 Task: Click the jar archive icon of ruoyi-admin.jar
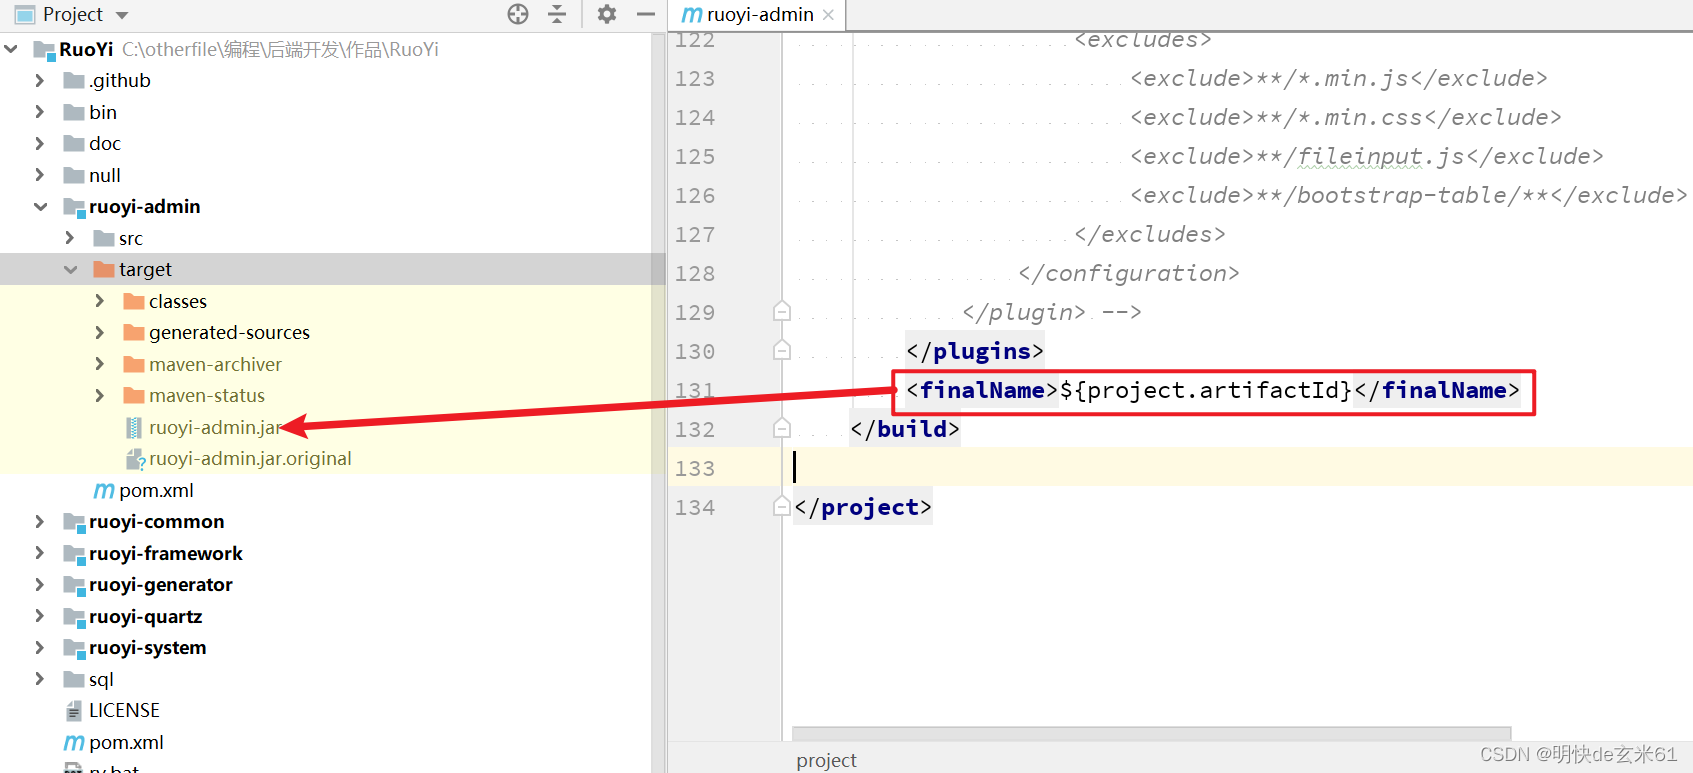click(x=134, y=427)
